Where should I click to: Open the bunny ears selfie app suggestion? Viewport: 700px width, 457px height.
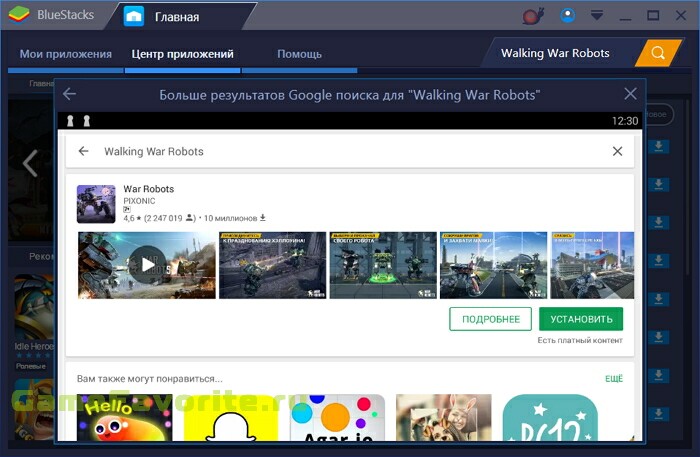[x=444, y=418]
